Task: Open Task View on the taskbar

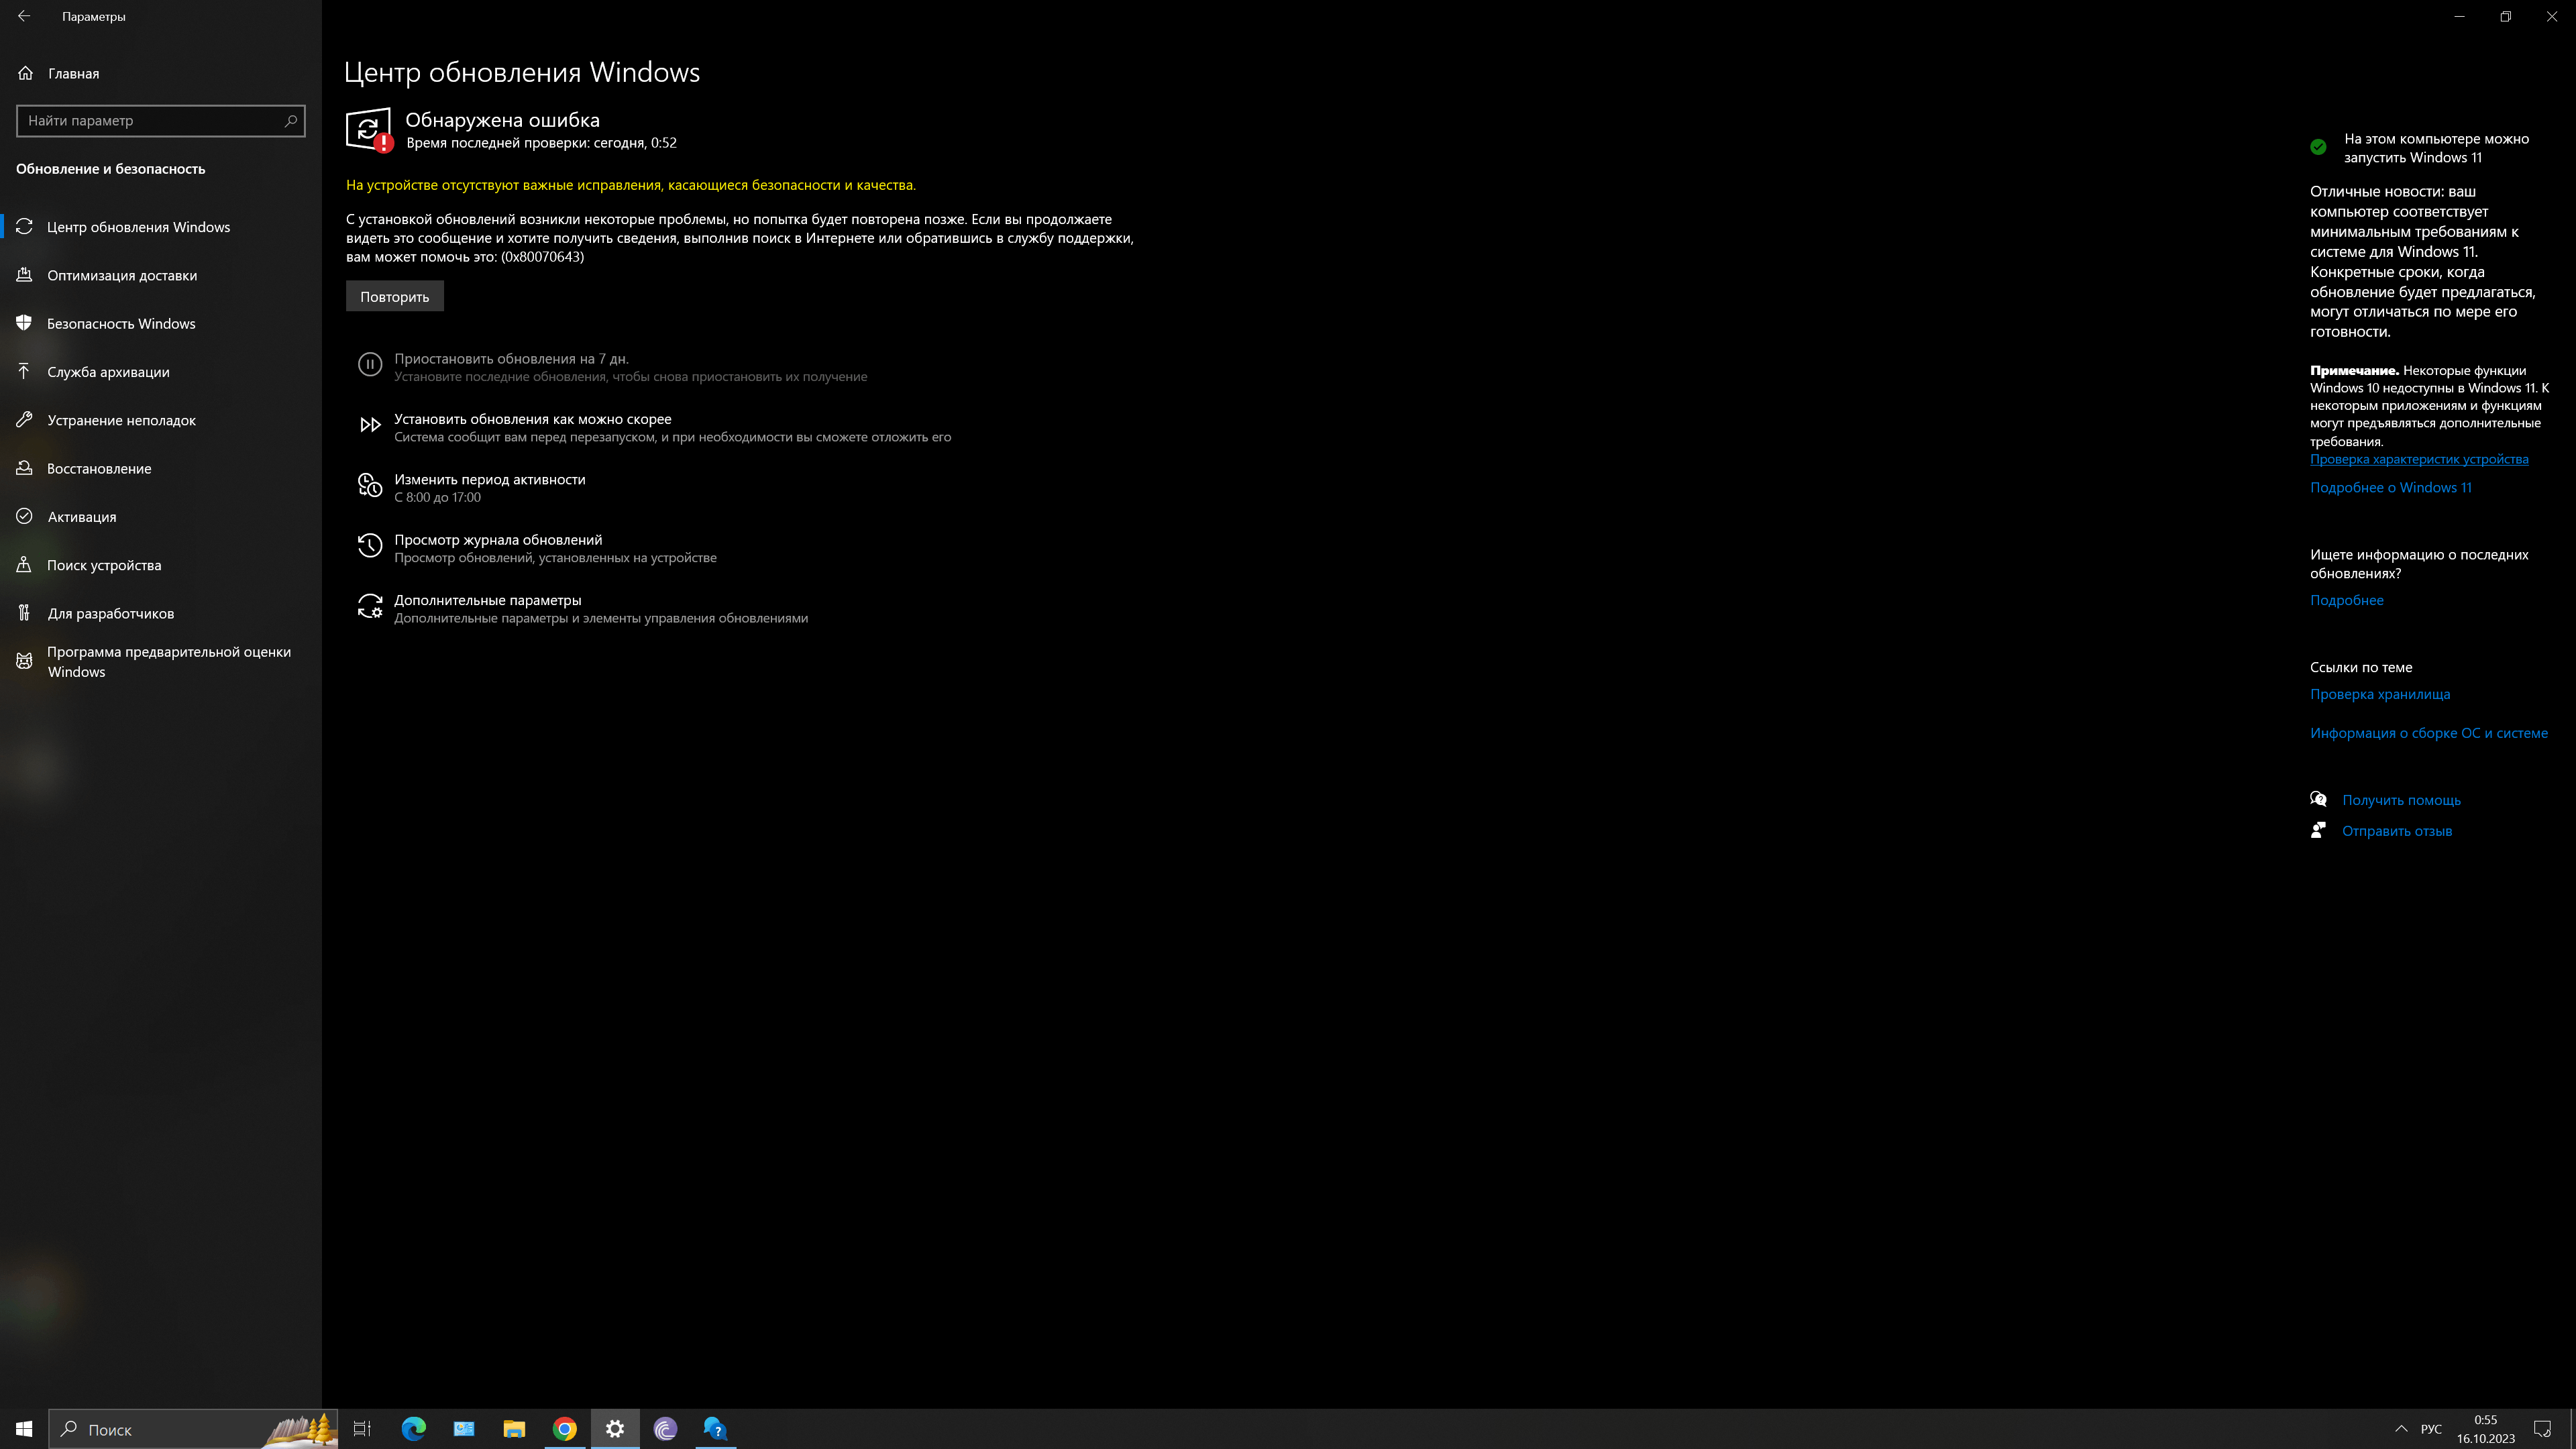Action: pos(362,1429)
